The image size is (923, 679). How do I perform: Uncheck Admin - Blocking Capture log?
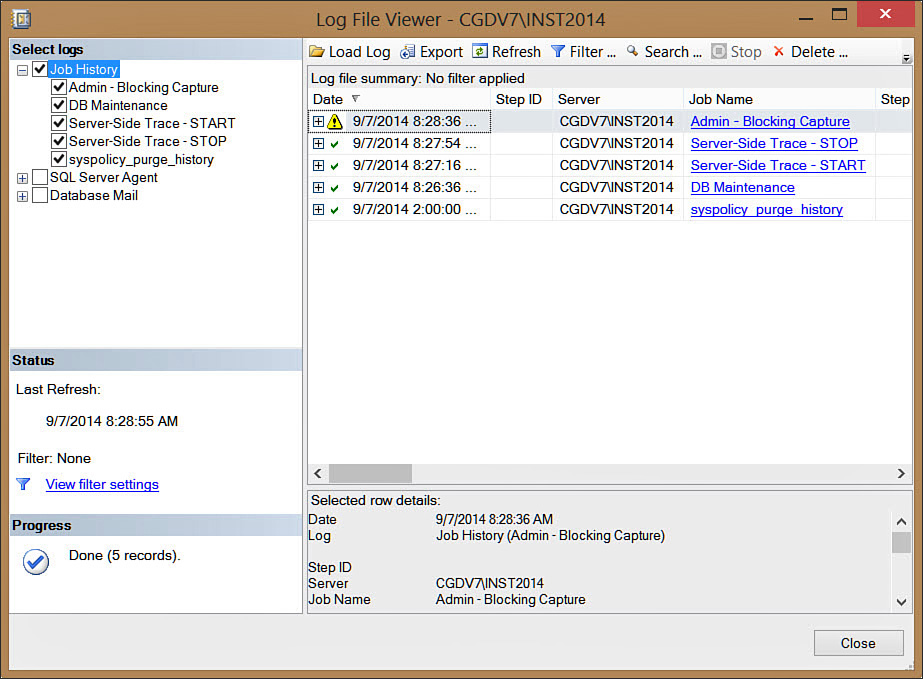coord(59,88)
